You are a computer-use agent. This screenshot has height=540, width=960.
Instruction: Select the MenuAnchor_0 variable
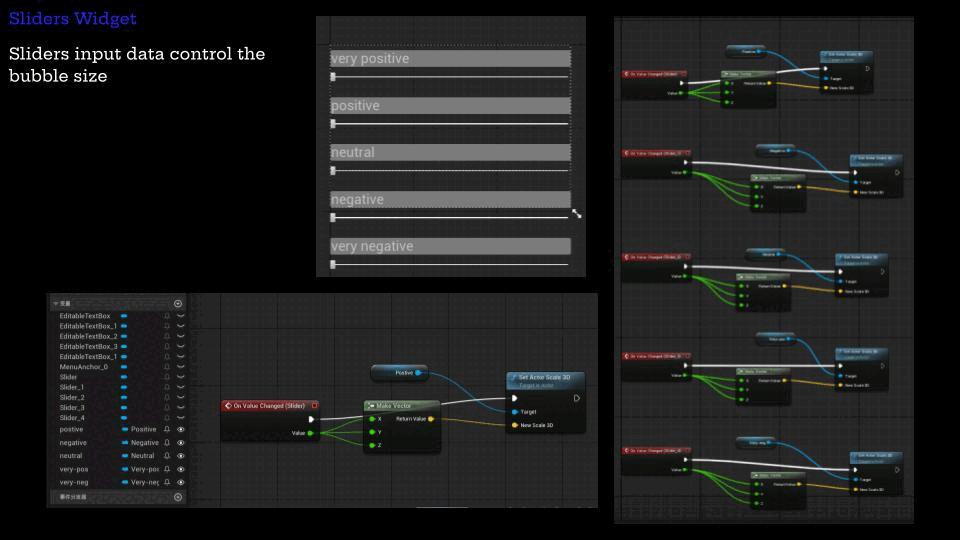[78, 367]
